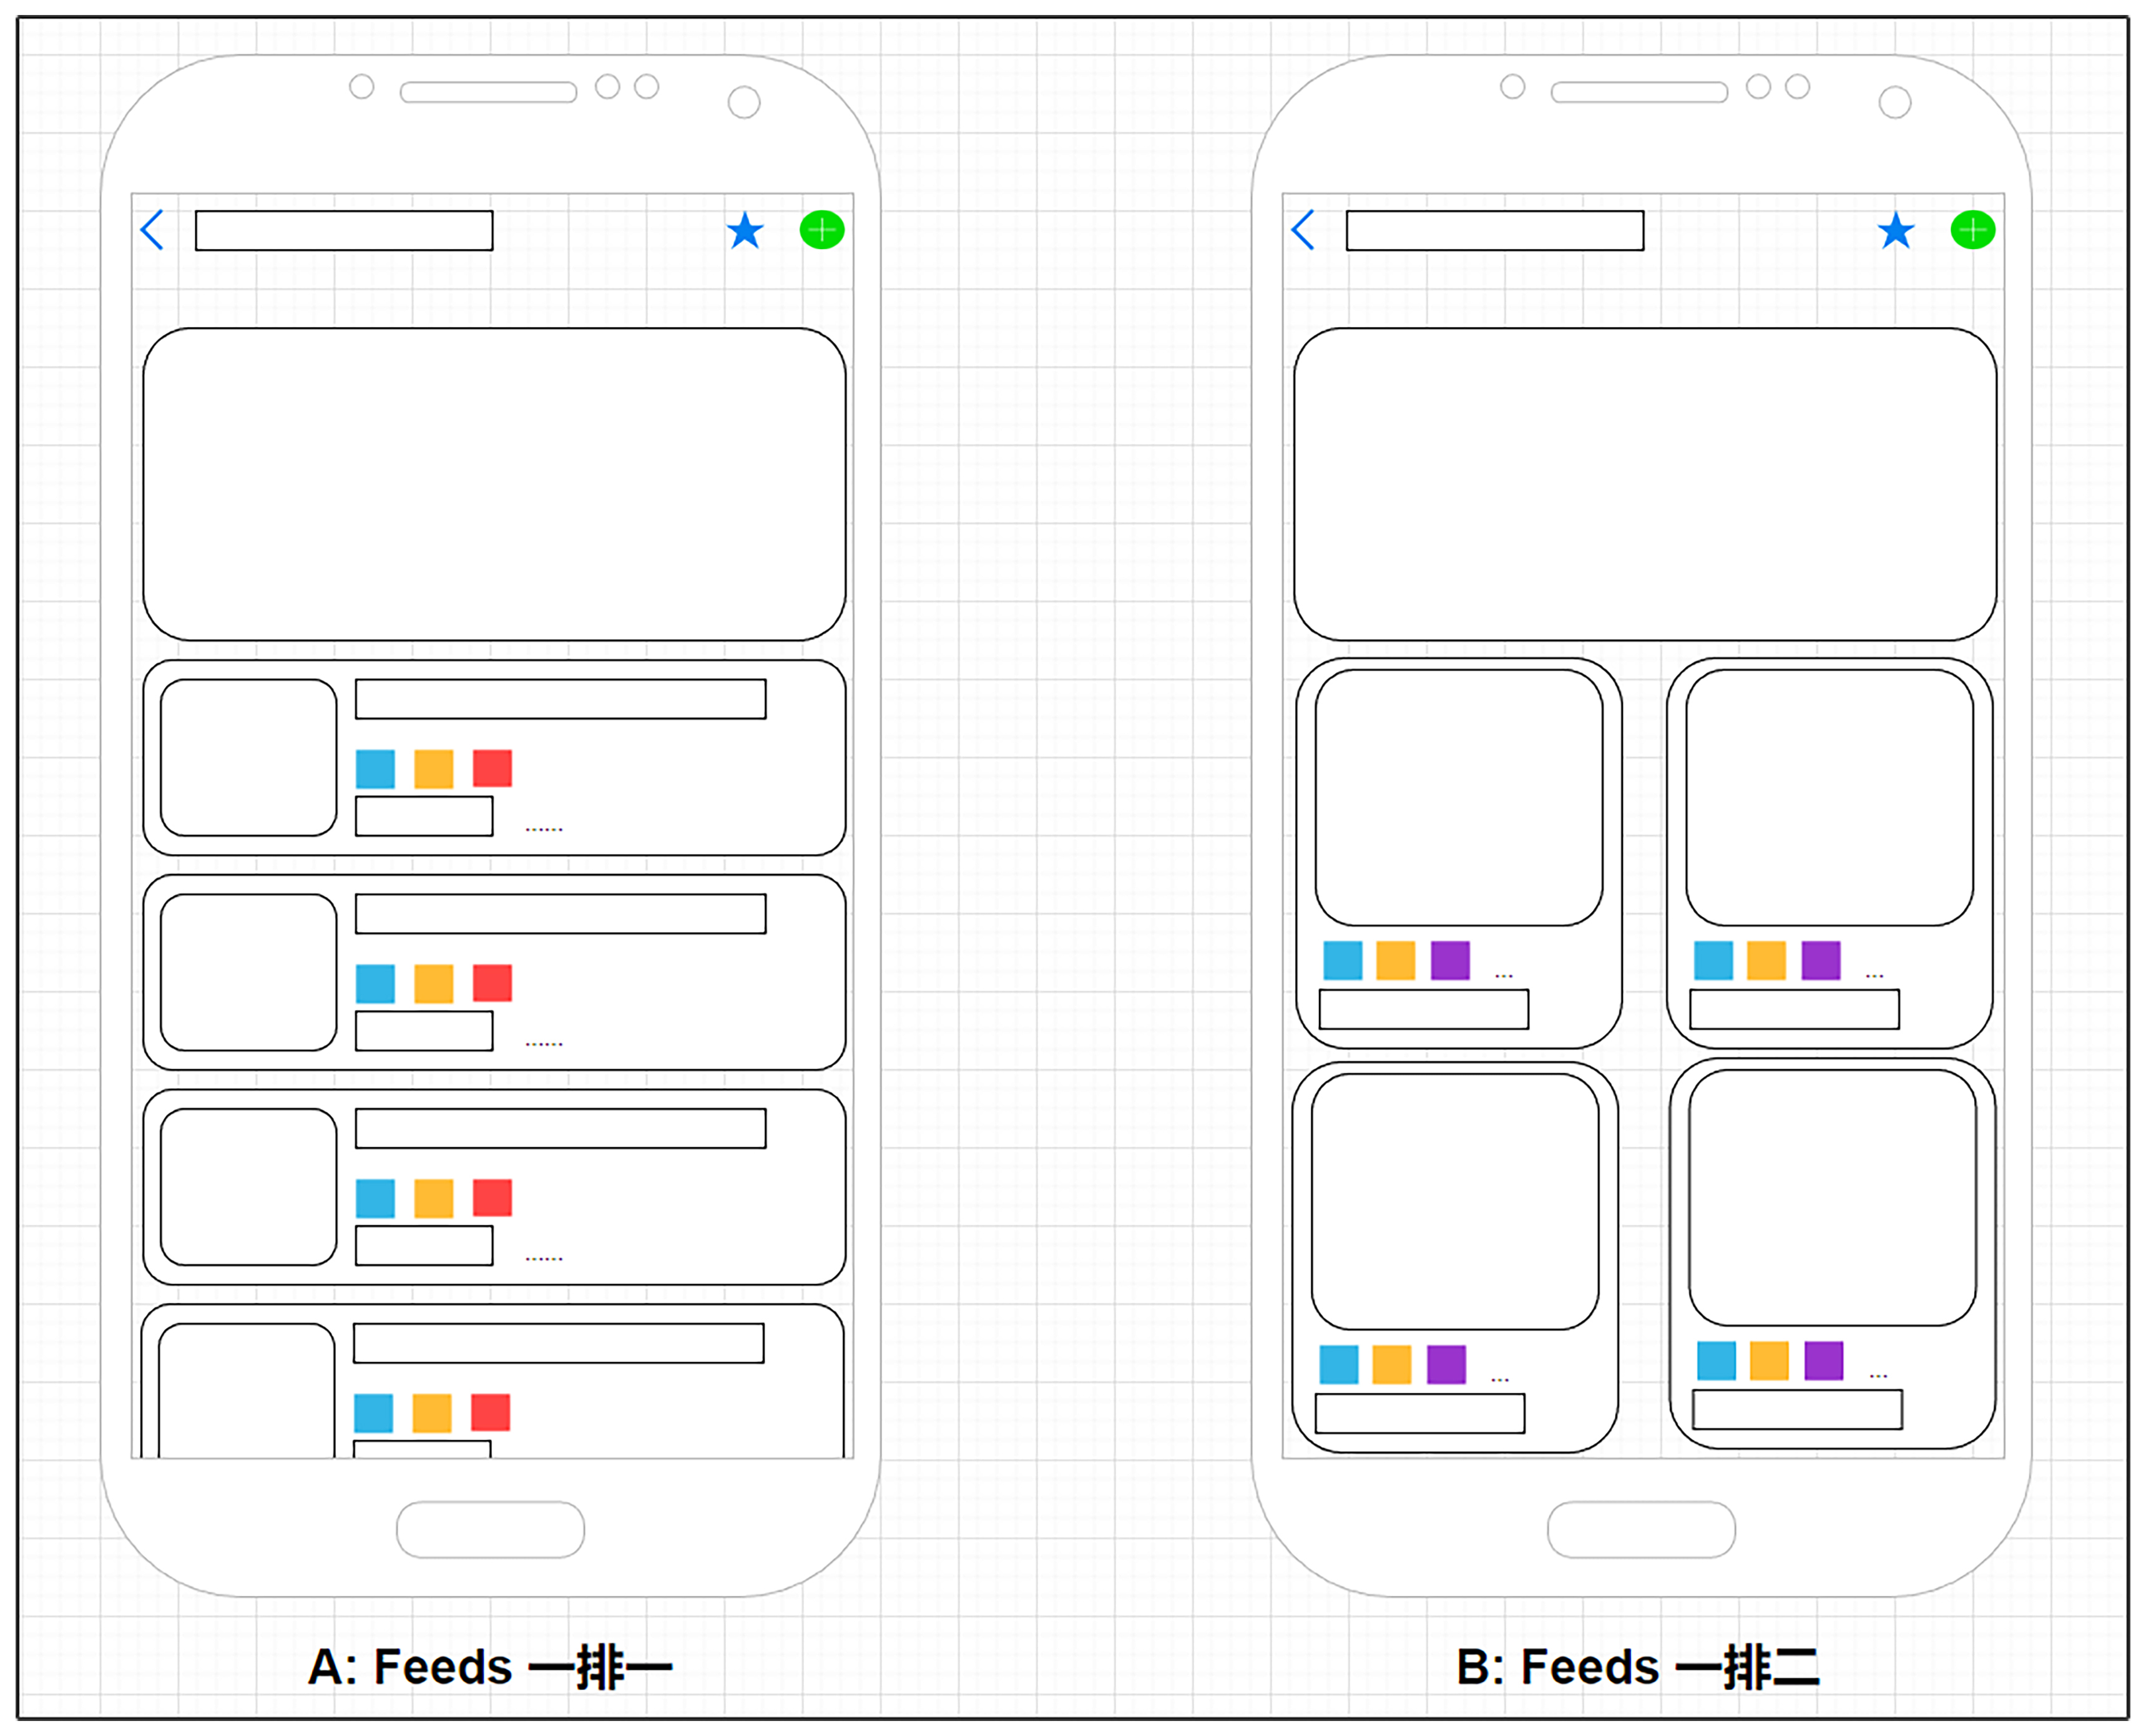Select title input box in phone B header

1495,230
